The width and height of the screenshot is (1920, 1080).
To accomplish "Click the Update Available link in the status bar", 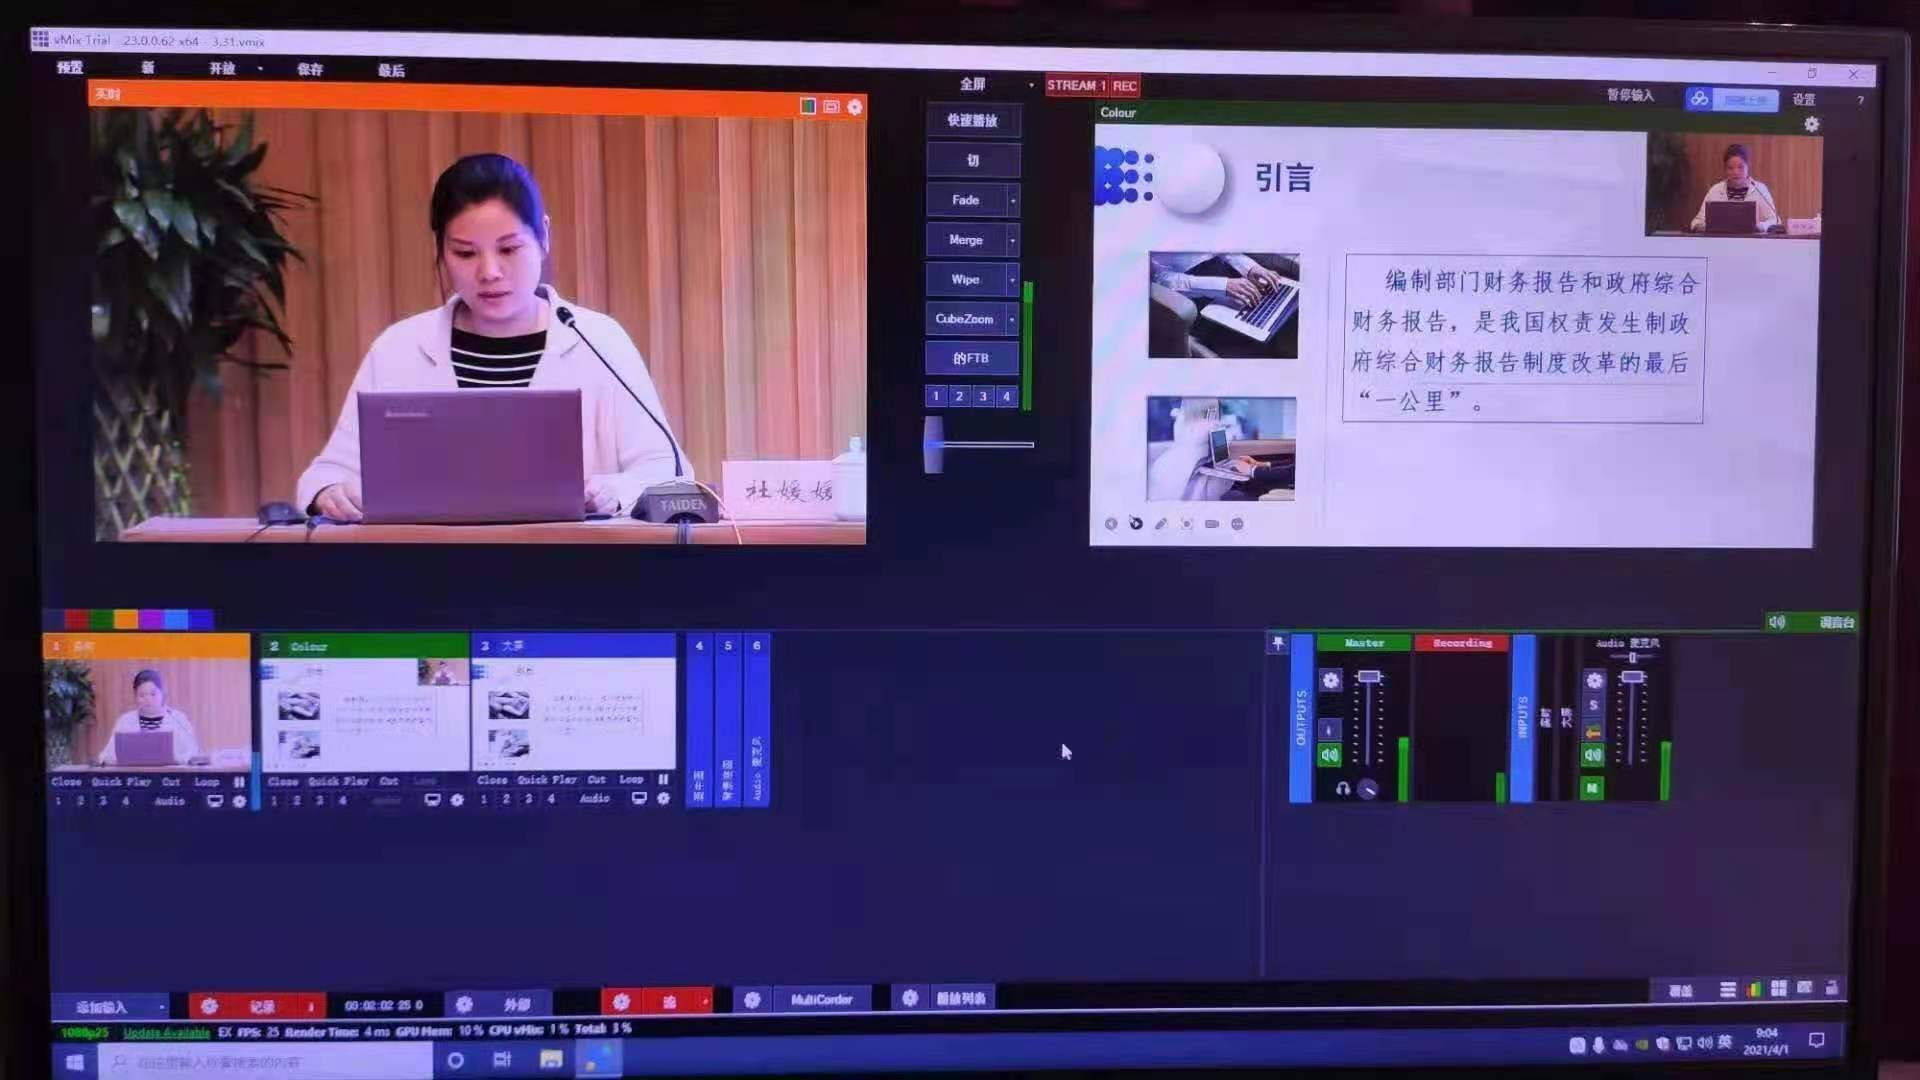I will pos(166,1033).
